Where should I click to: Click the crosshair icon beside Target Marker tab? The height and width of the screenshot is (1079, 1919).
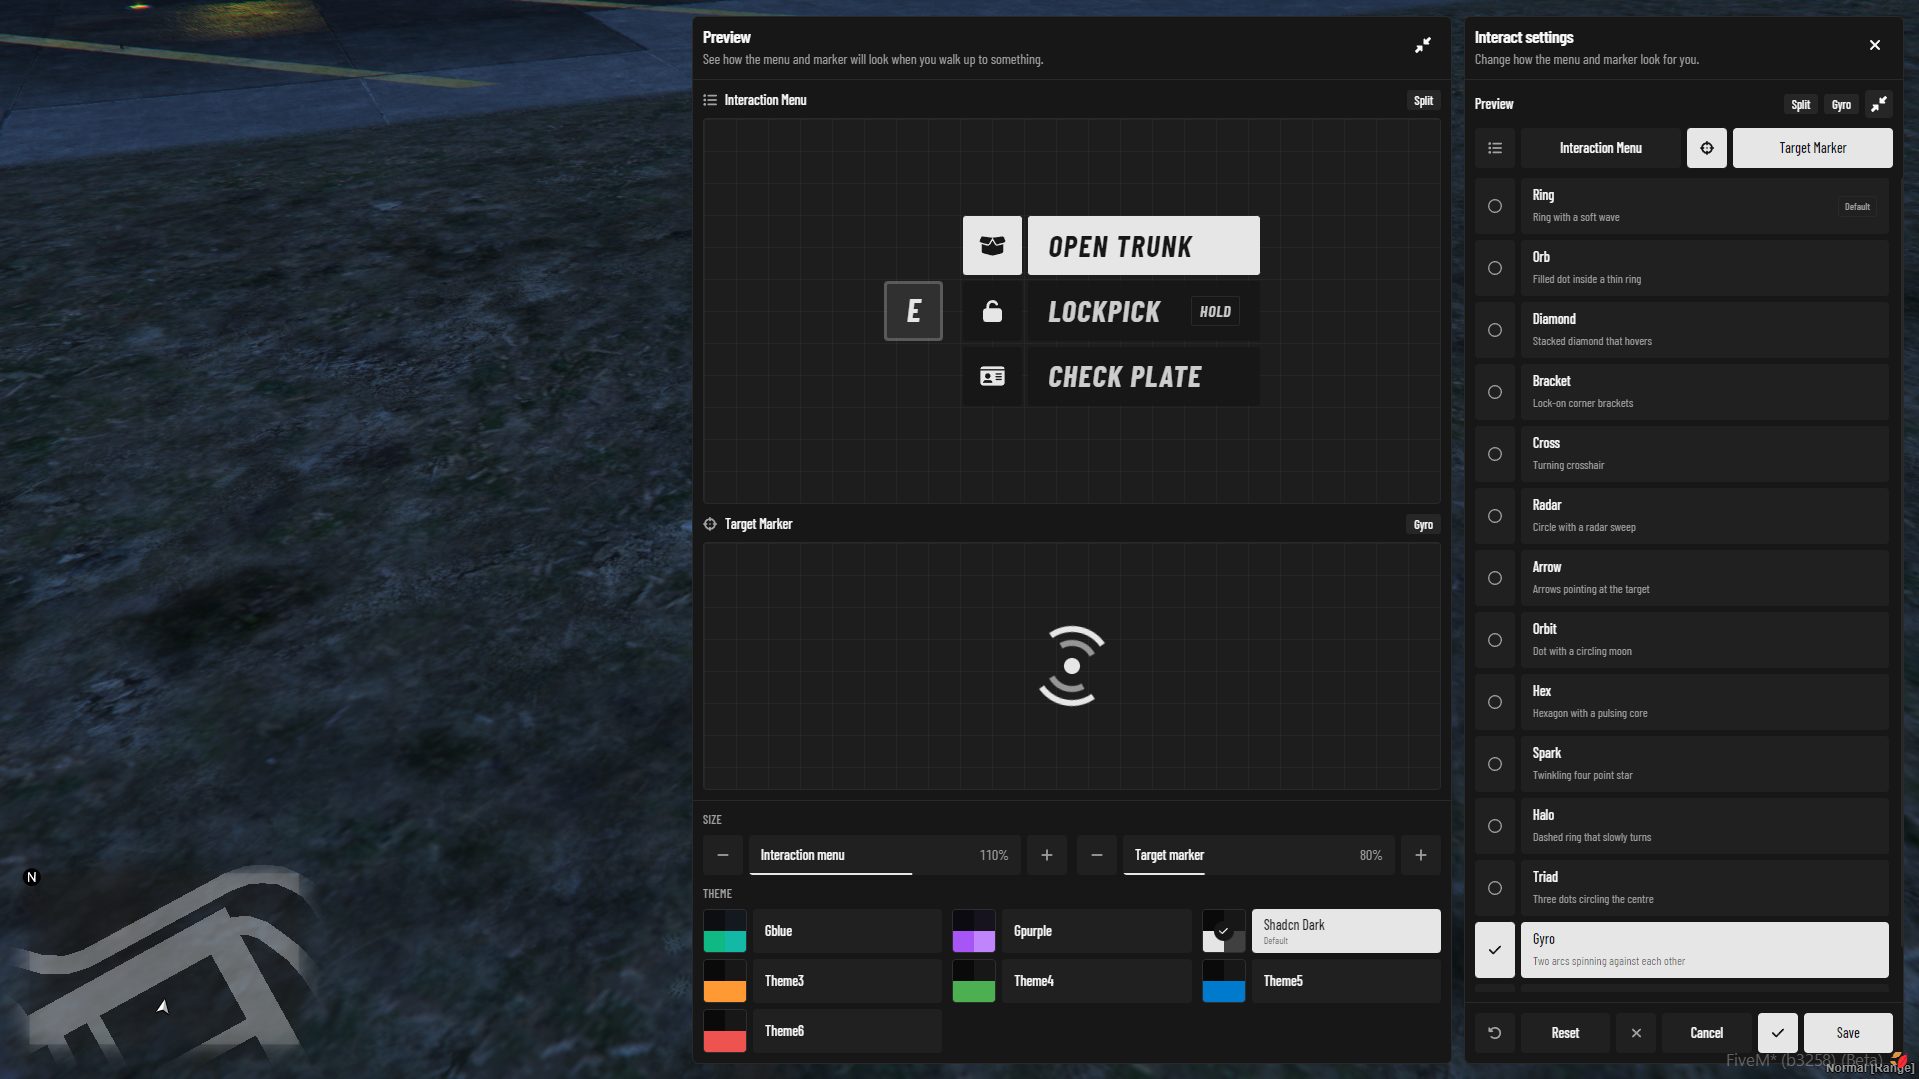(1707, 148)
